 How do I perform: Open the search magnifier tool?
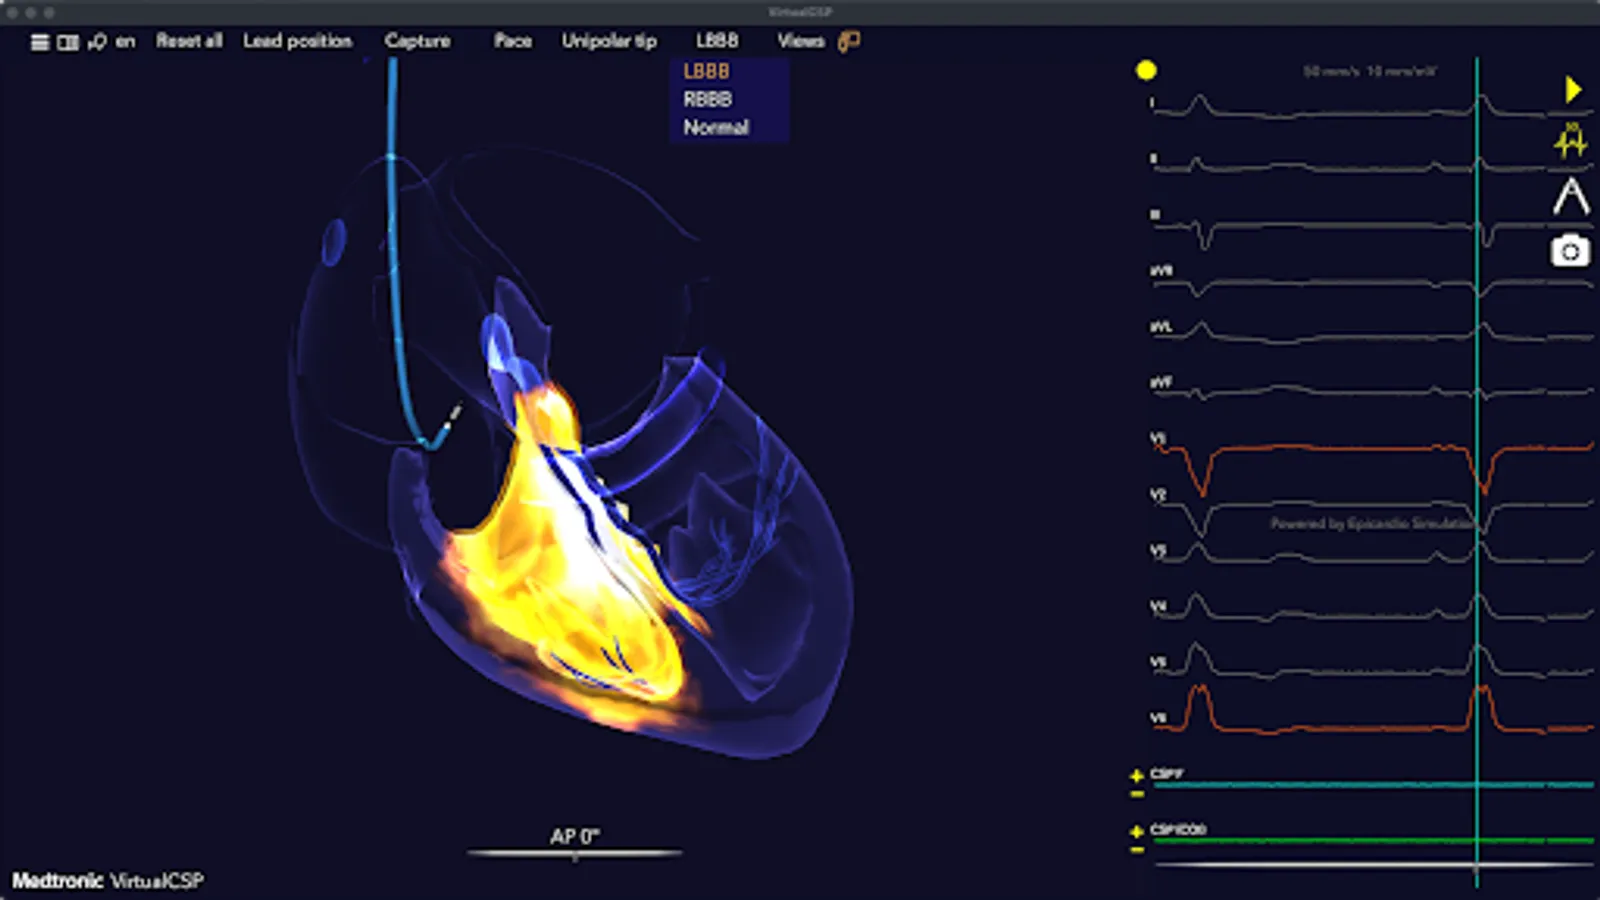pyautogui.click(x=96, y=42)
